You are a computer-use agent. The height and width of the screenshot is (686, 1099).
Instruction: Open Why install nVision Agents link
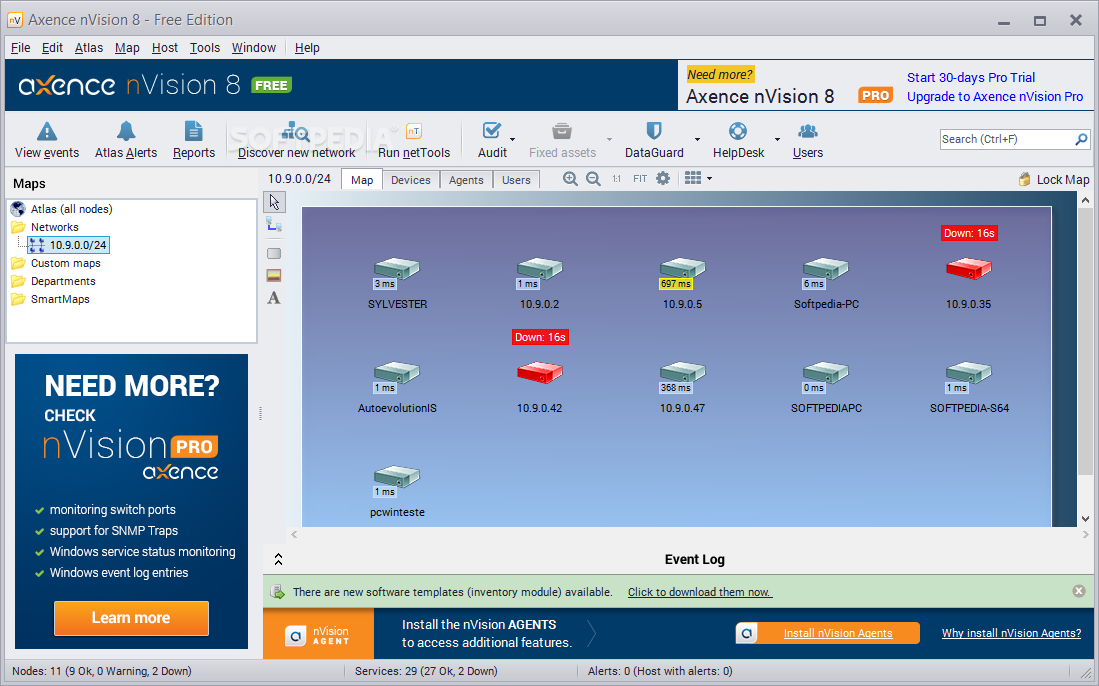coord(1011,633)
